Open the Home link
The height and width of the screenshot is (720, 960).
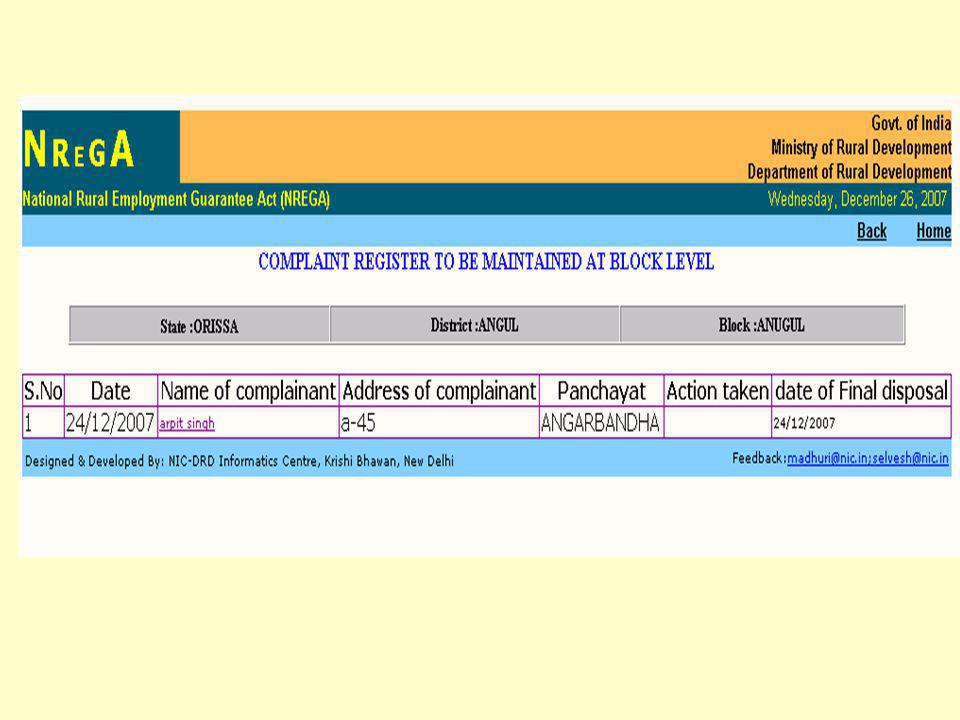(933, 231)
